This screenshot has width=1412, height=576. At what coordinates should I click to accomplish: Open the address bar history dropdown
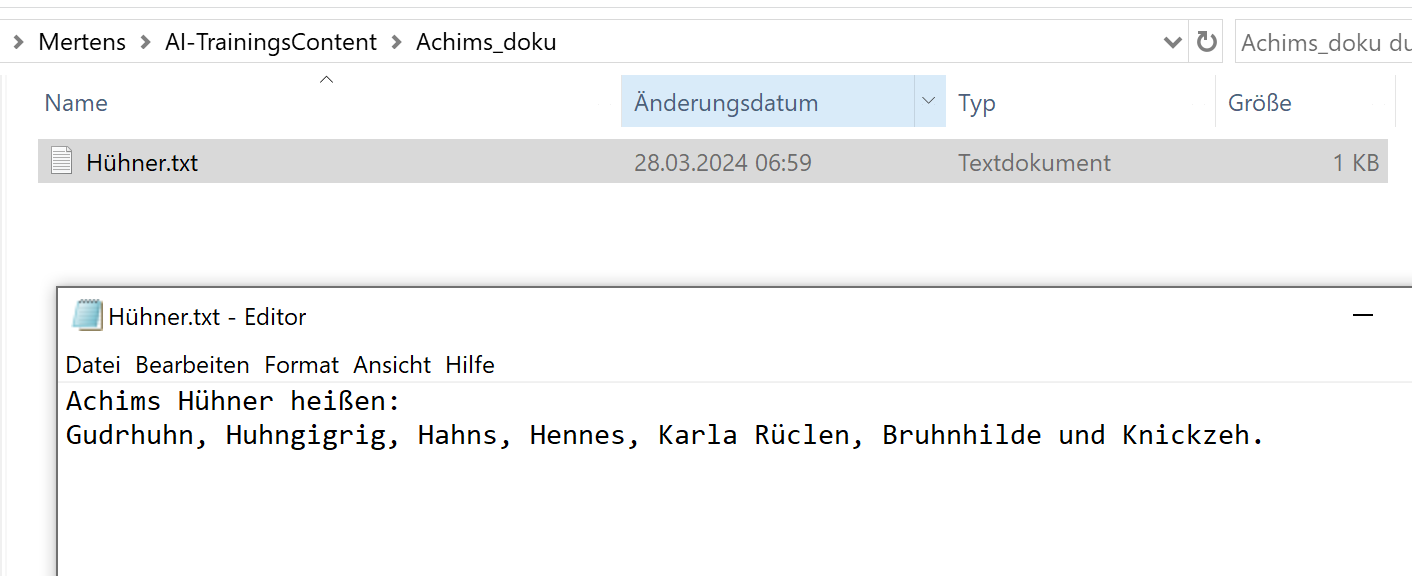click(x=1173, y=42)
